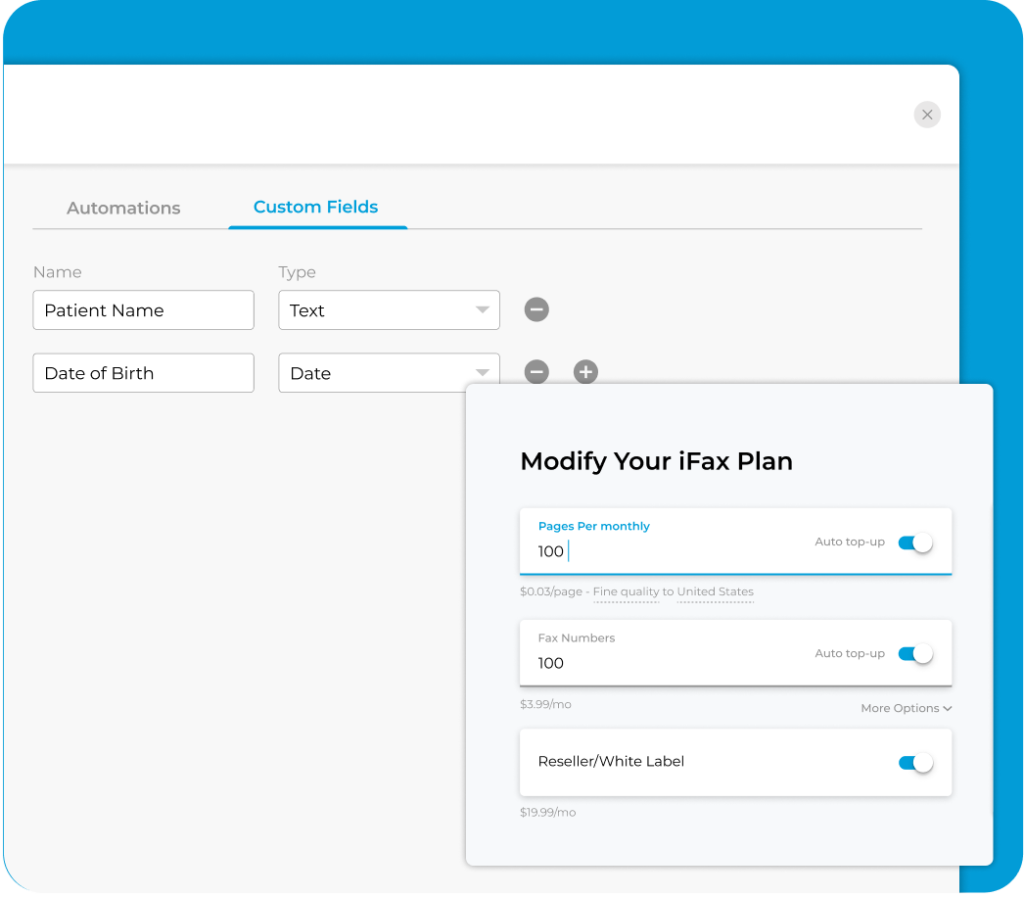1024x897 pixels.
Task: Click the Patient Name input field
Action: coord(143,310)
